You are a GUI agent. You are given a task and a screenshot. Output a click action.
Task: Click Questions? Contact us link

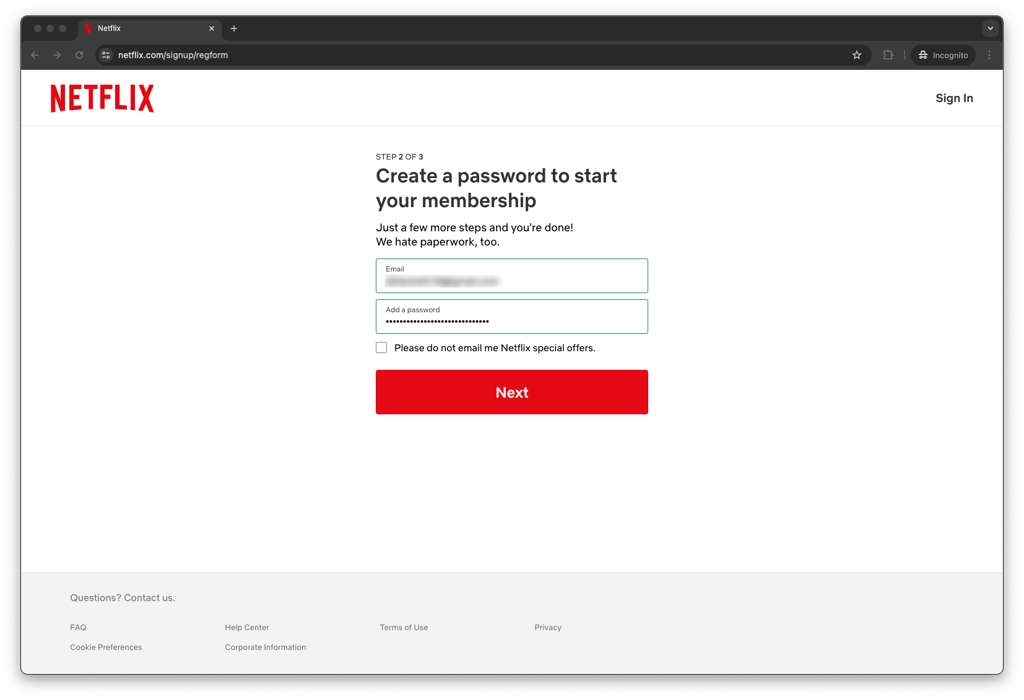pos(123,597)
